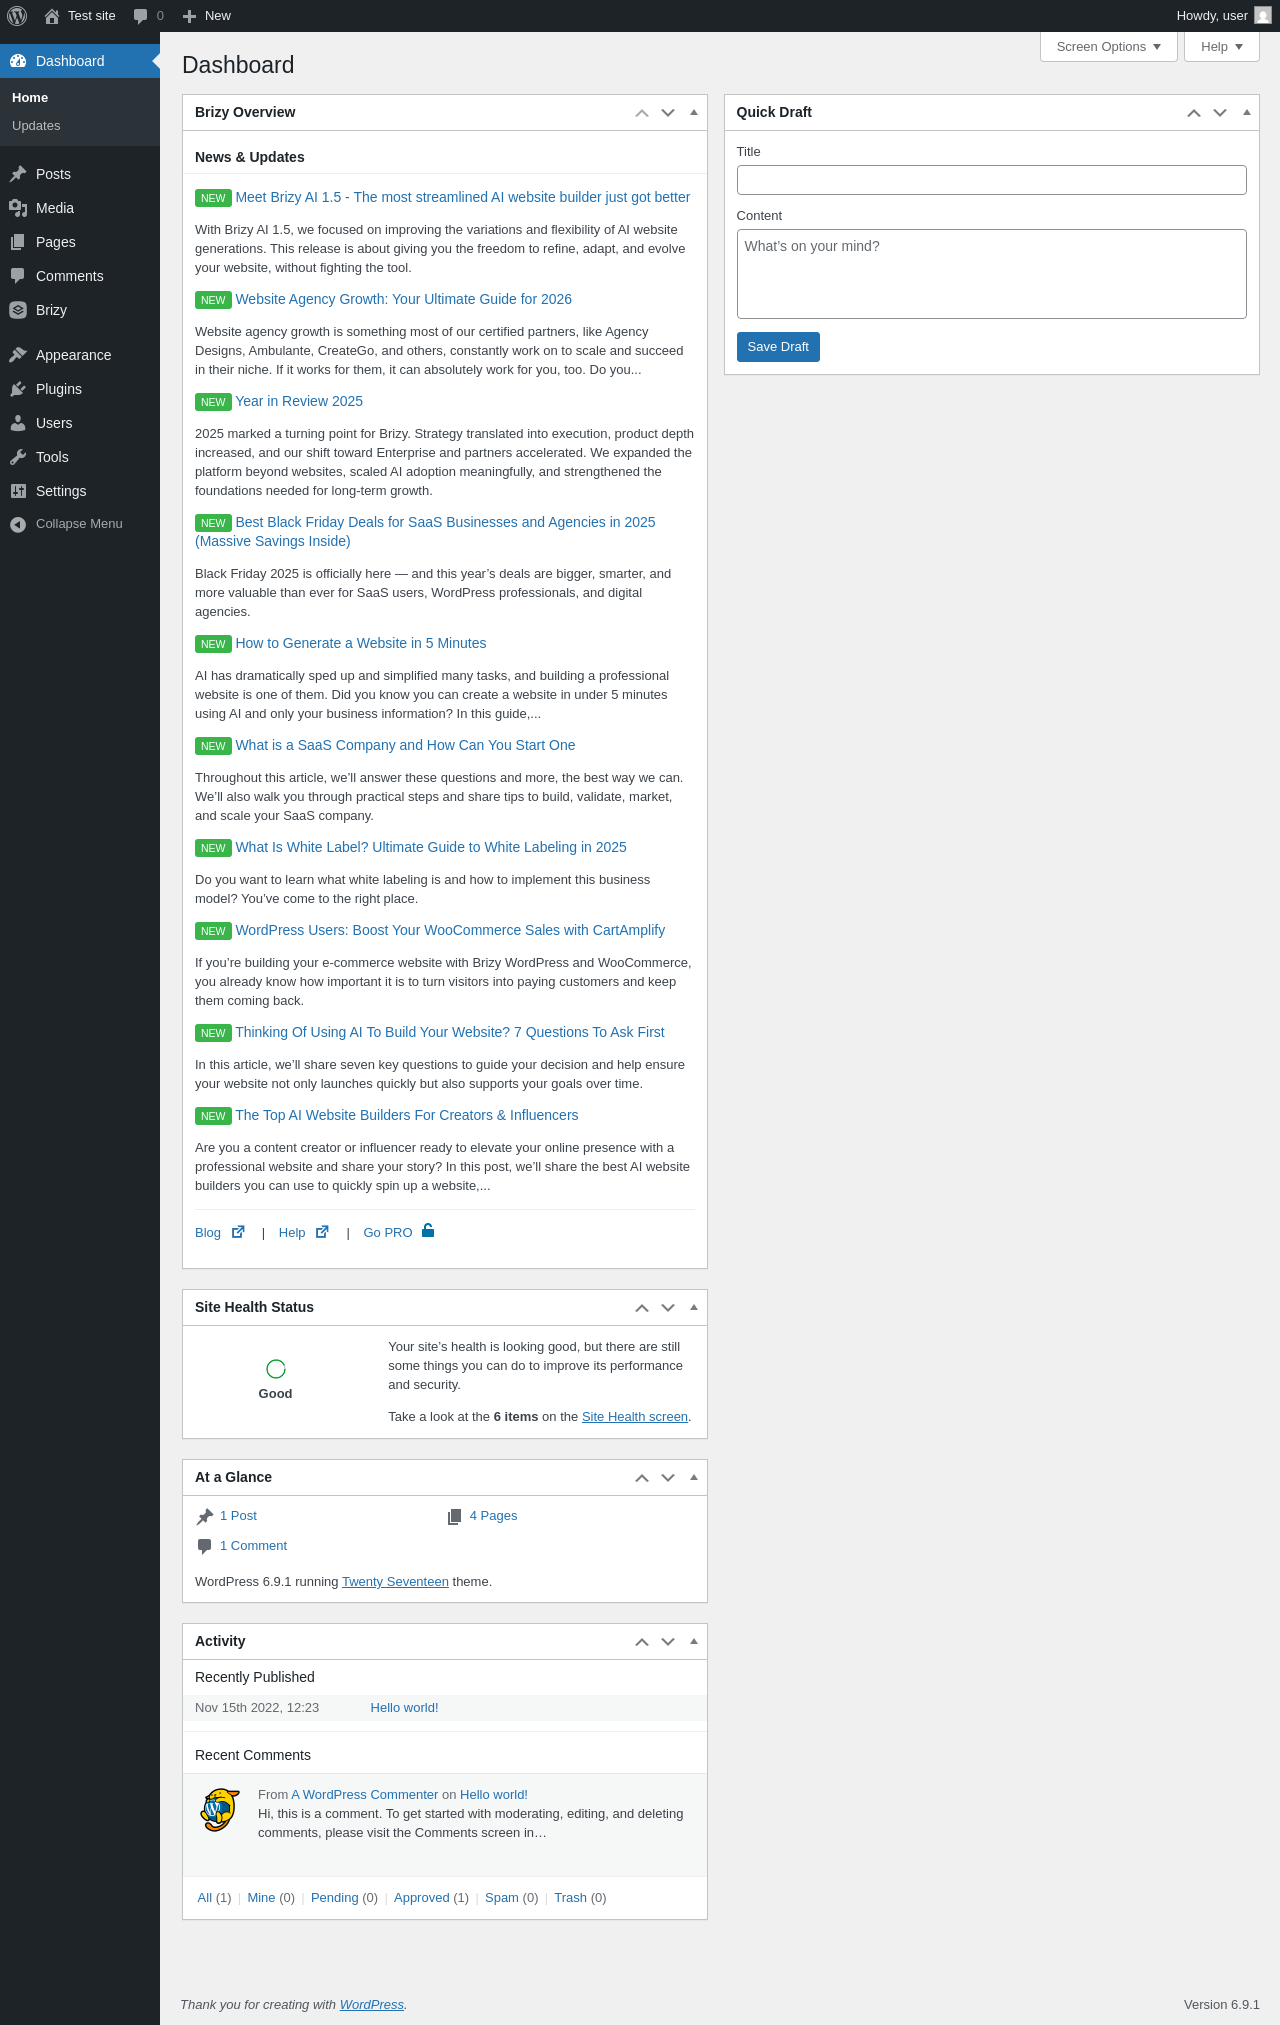Viewport: 1280px width, 2025px height.
Task: Click the Dashboard gauge icon in sidebar
Action: [18, 61]
